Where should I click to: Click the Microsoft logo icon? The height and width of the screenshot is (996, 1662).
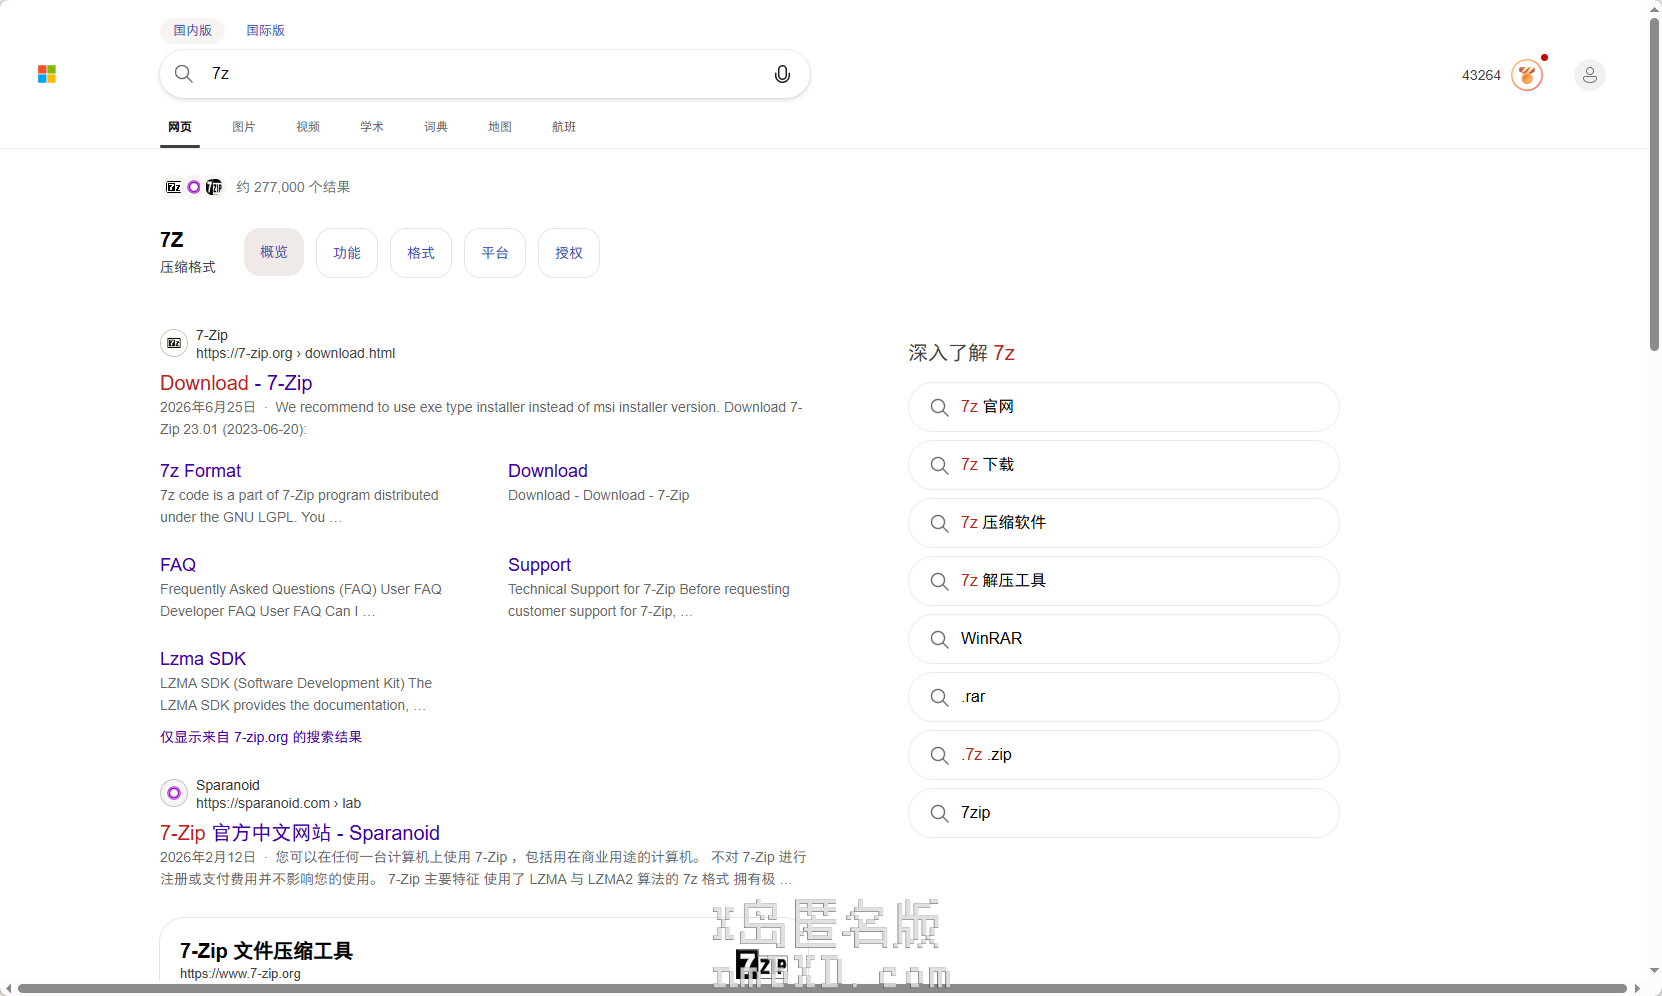point(47,74)
